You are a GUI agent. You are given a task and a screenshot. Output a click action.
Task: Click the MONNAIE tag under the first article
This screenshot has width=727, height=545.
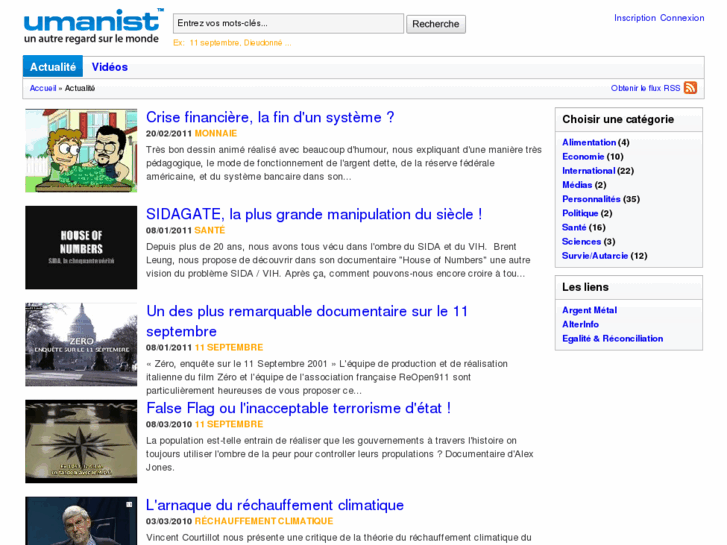pyautogui.click(x=216, y=133)
